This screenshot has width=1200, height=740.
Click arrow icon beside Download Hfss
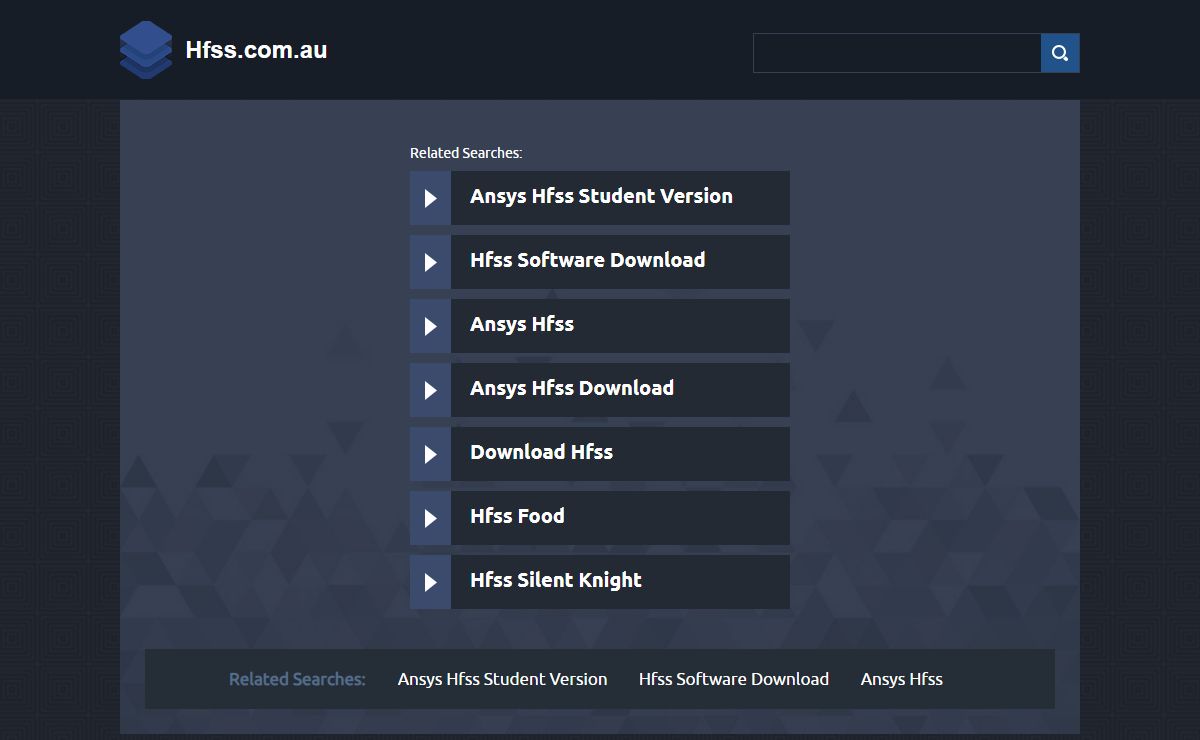tap(430, 454)
